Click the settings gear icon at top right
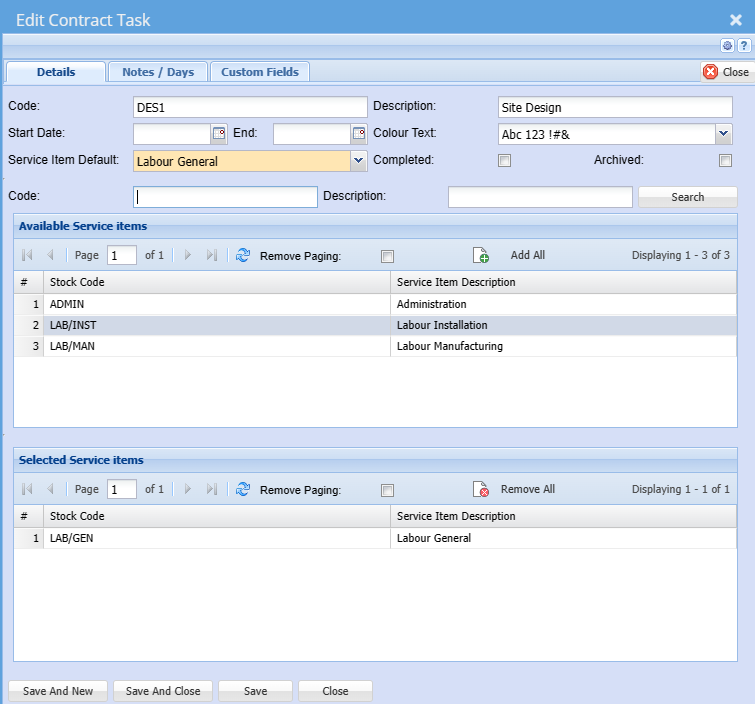The image size is (755, 704). [x=728, y=46]
